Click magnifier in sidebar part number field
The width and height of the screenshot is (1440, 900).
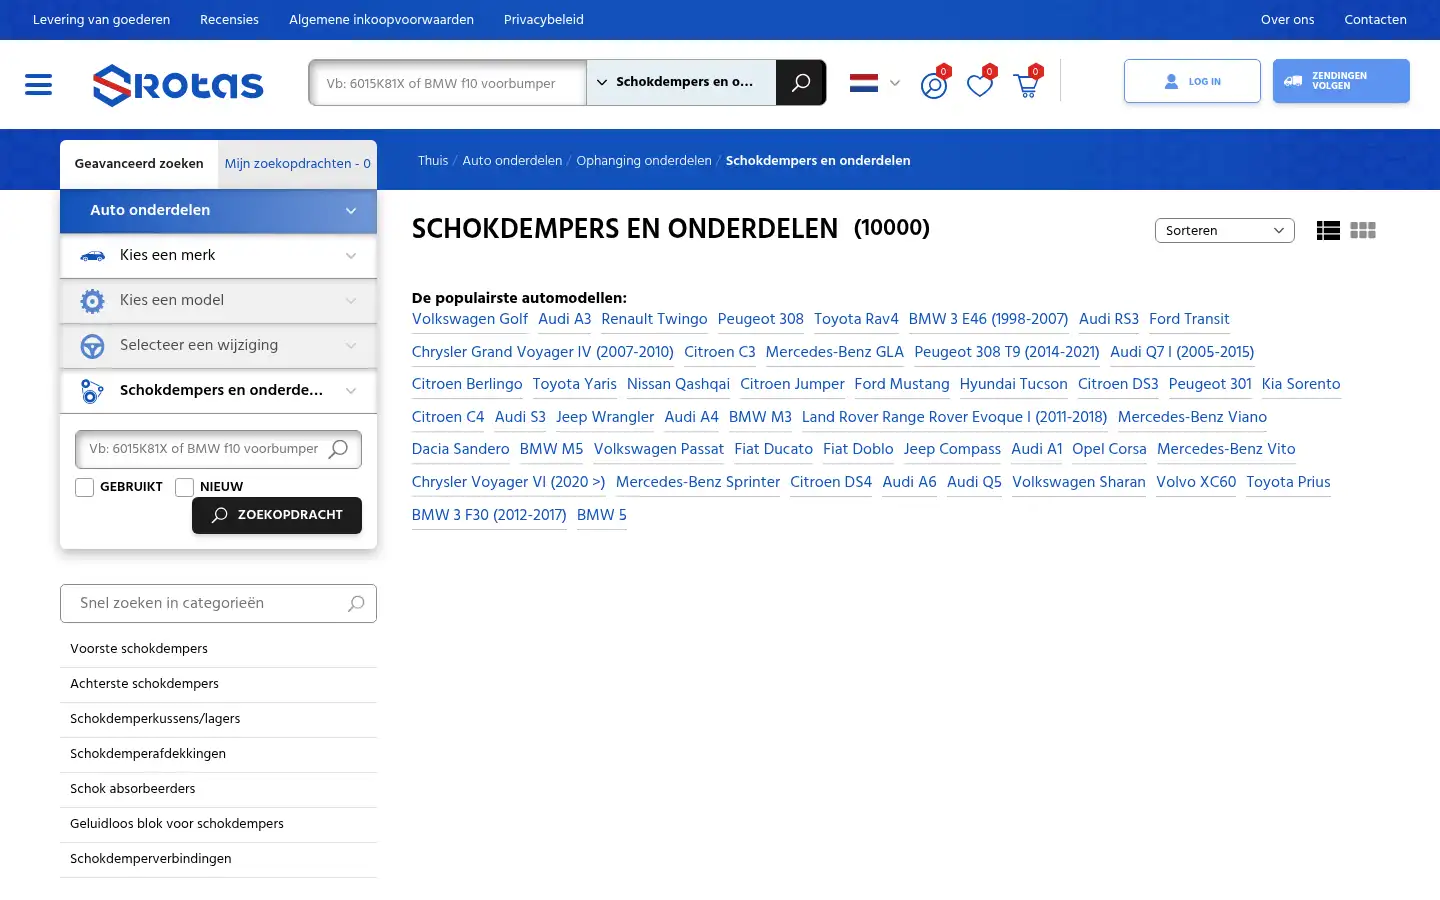click(x=338, y=449)
